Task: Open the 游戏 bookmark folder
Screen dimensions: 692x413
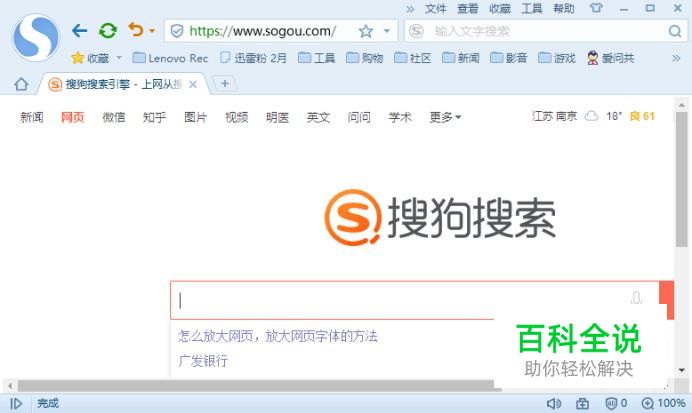Action: [557, 58]
